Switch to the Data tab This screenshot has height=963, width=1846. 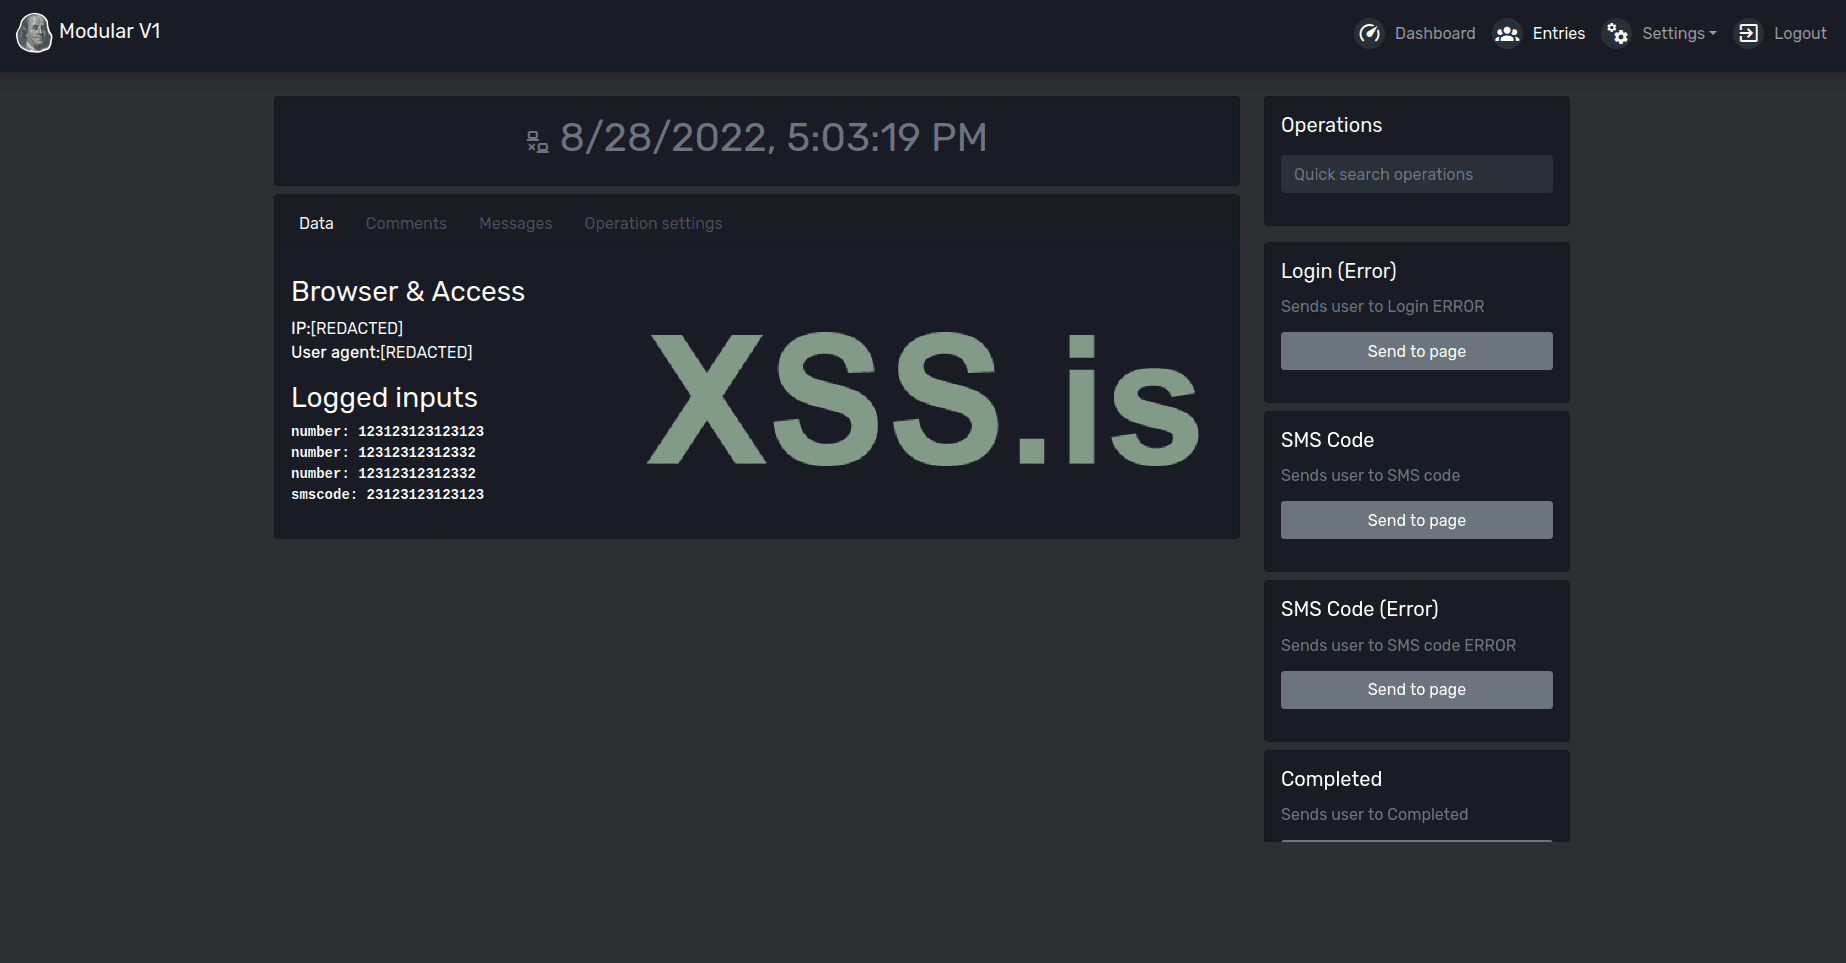316,224
